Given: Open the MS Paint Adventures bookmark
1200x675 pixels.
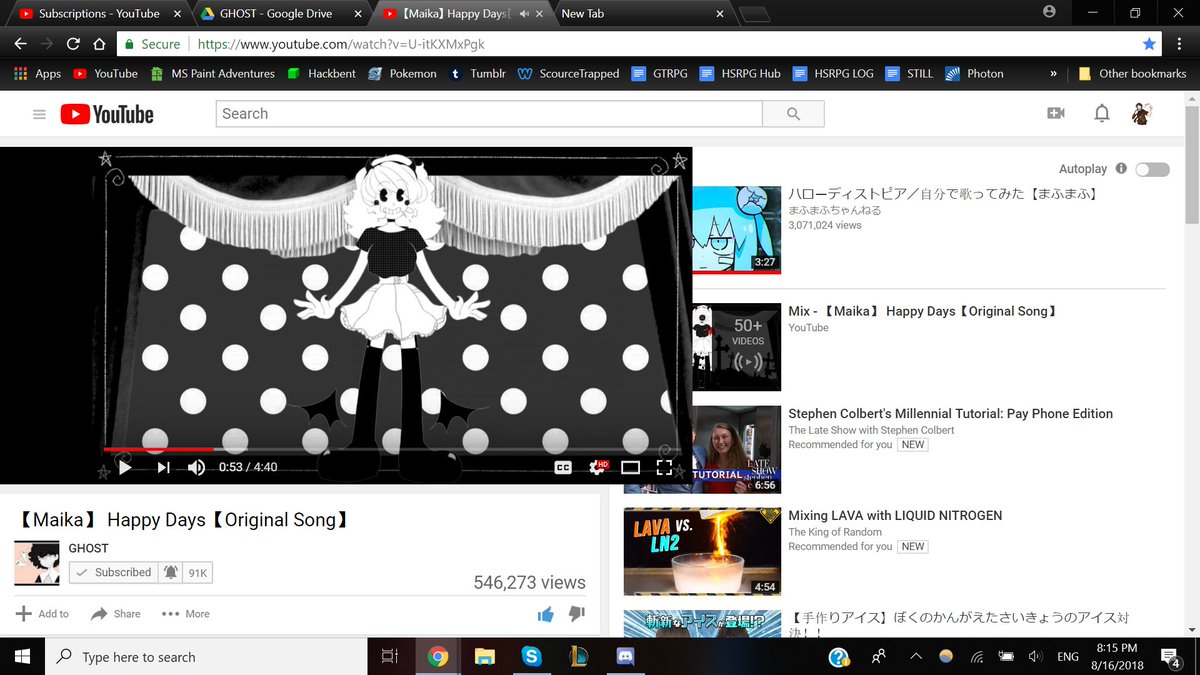Looking at the screenshot, I should (213, 73).
